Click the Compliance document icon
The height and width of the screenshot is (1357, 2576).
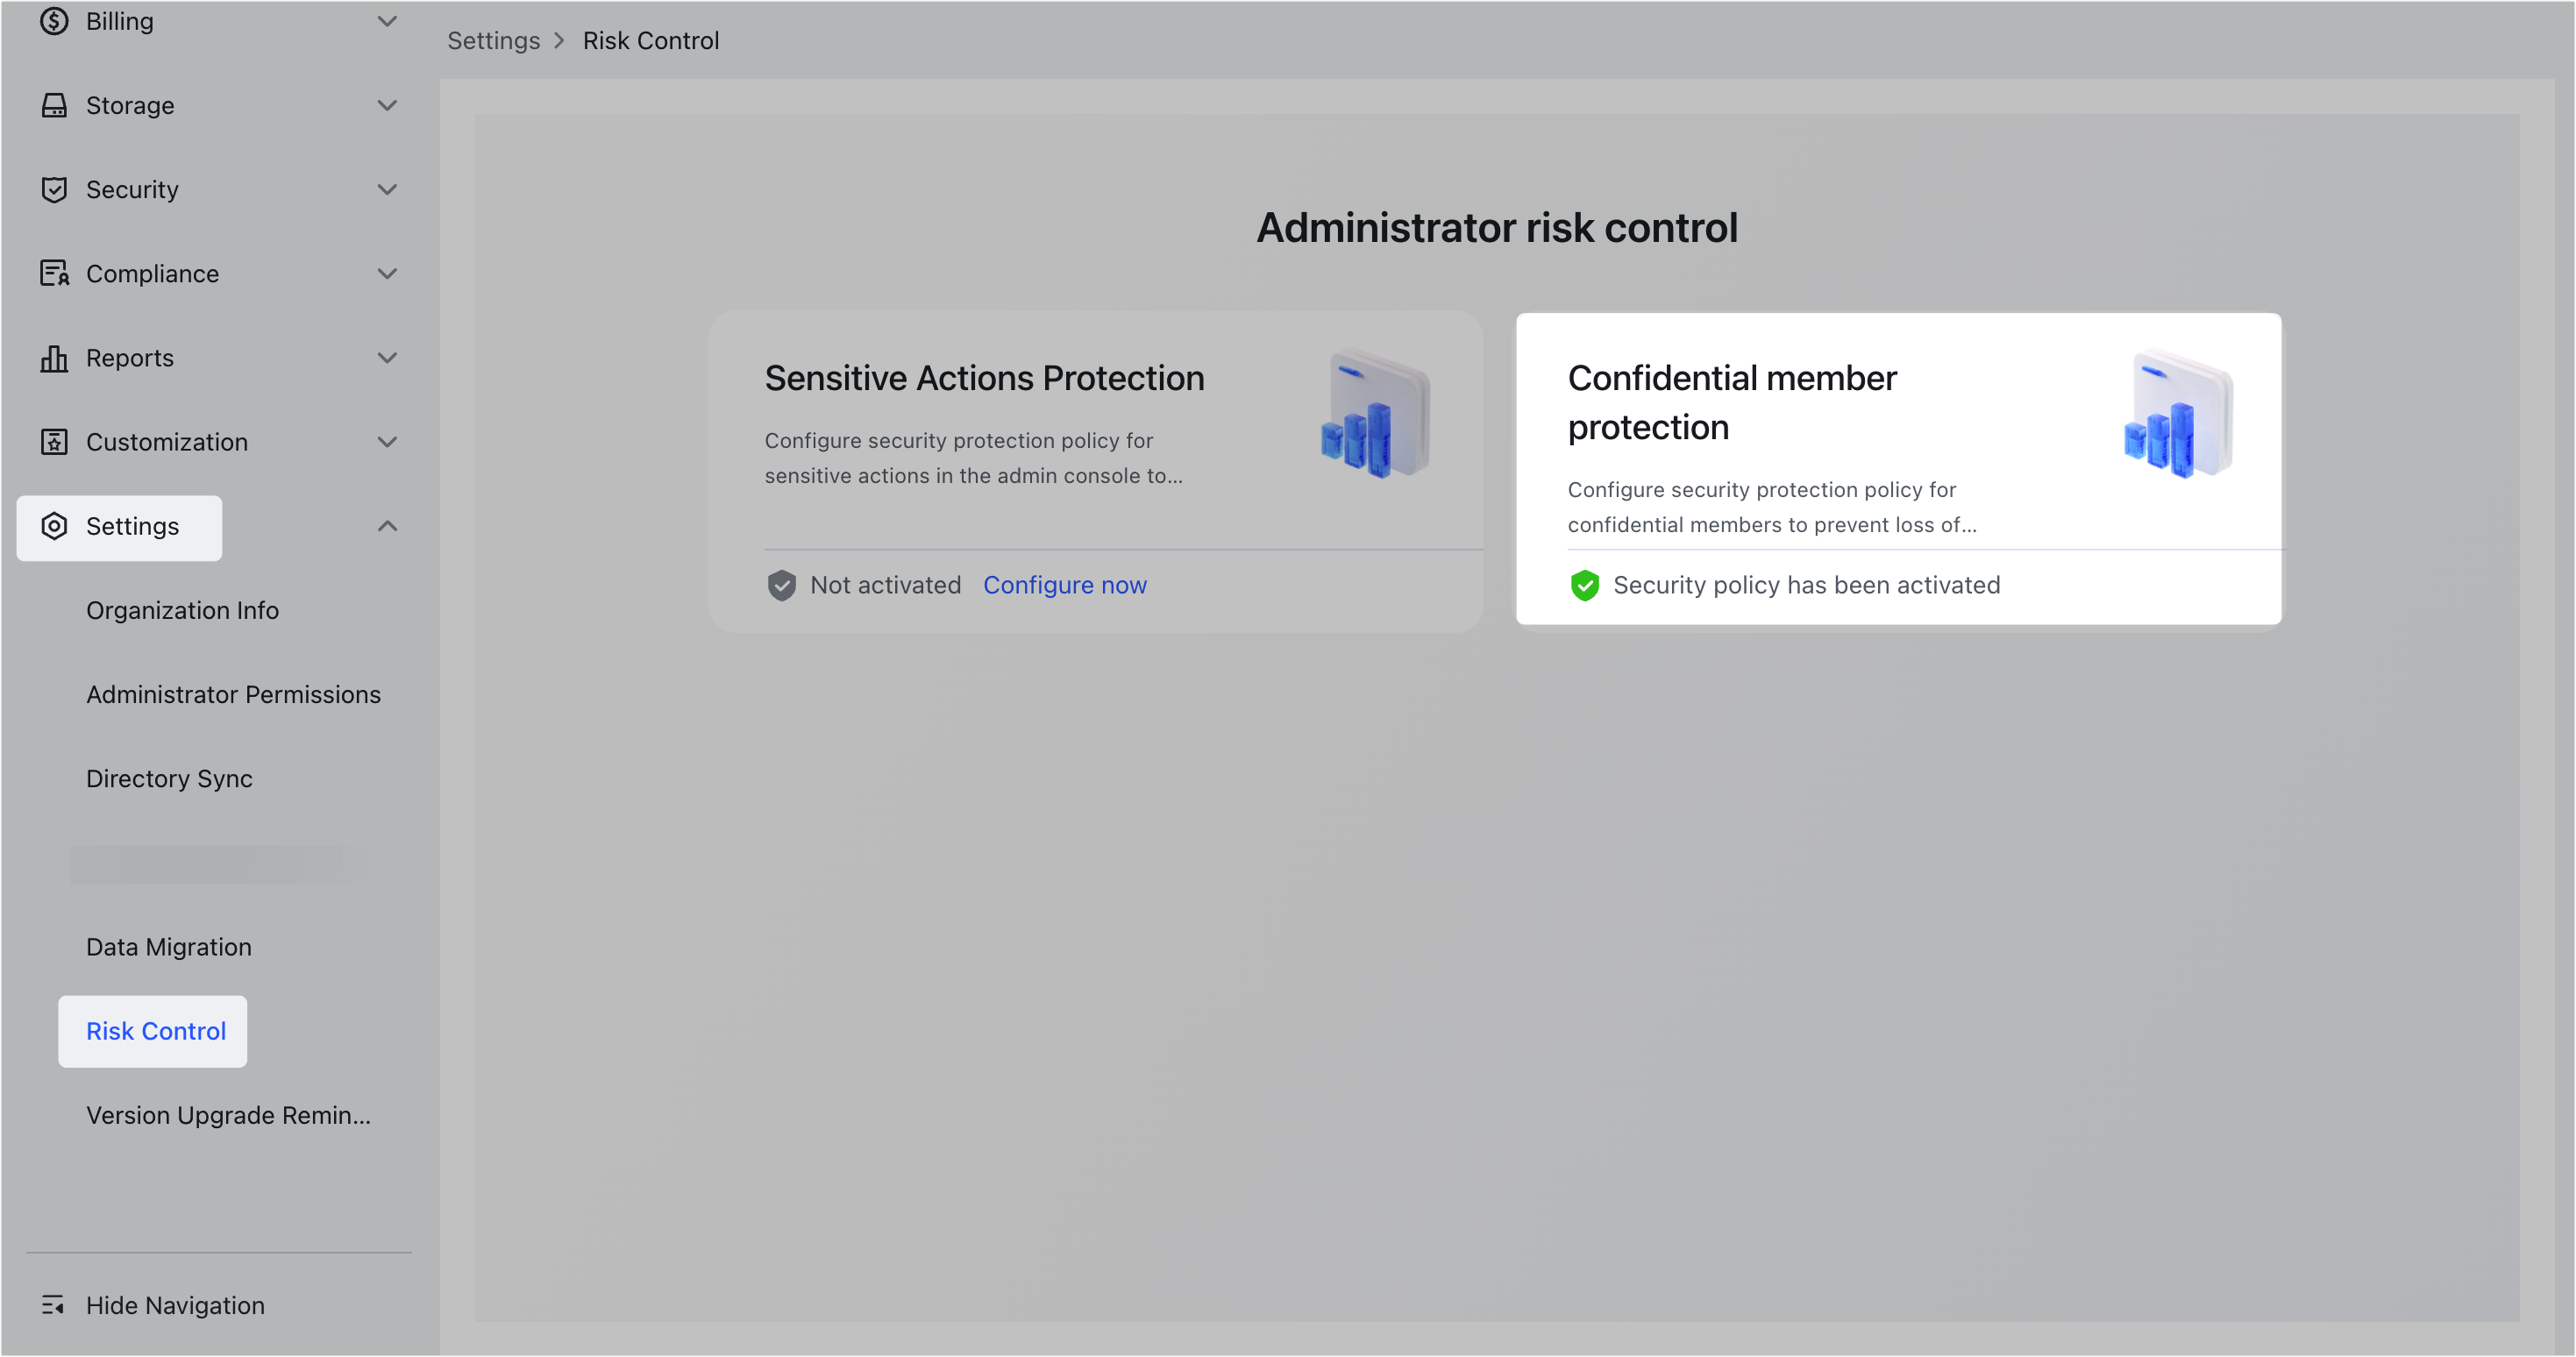click(x=54, y=273)
